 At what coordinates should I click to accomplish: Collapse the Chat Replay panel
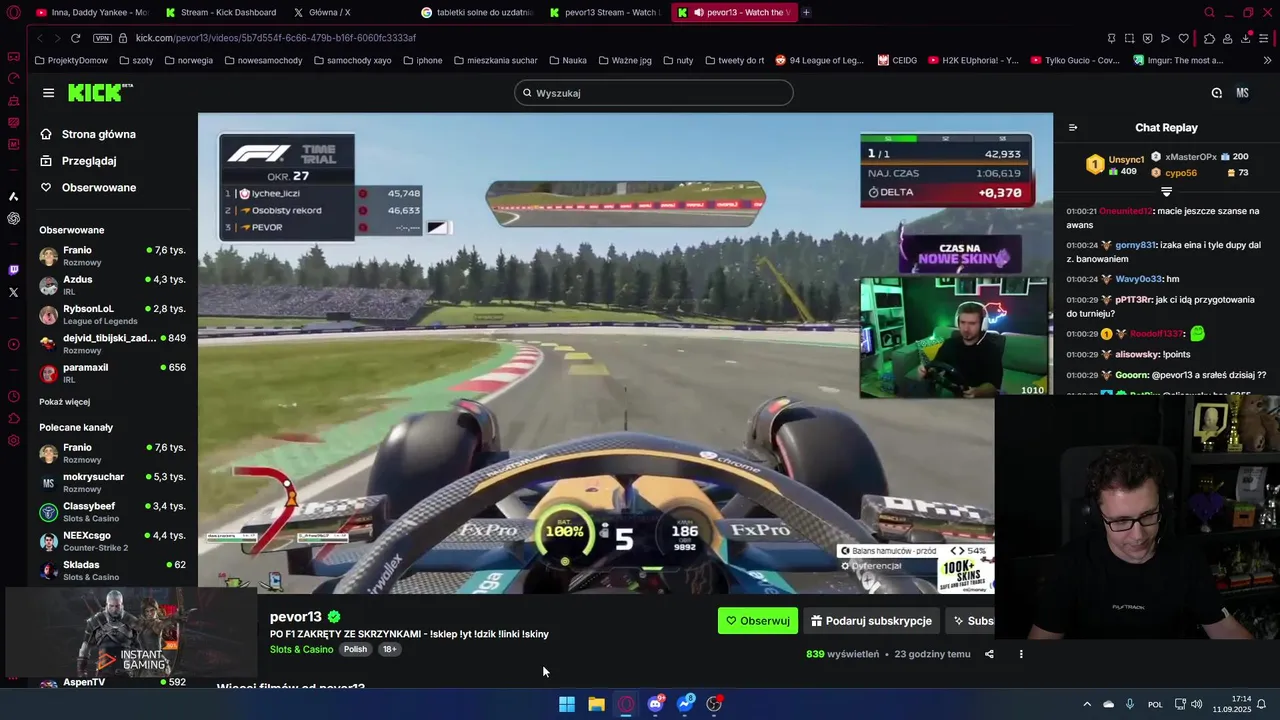coord(1073,128)
